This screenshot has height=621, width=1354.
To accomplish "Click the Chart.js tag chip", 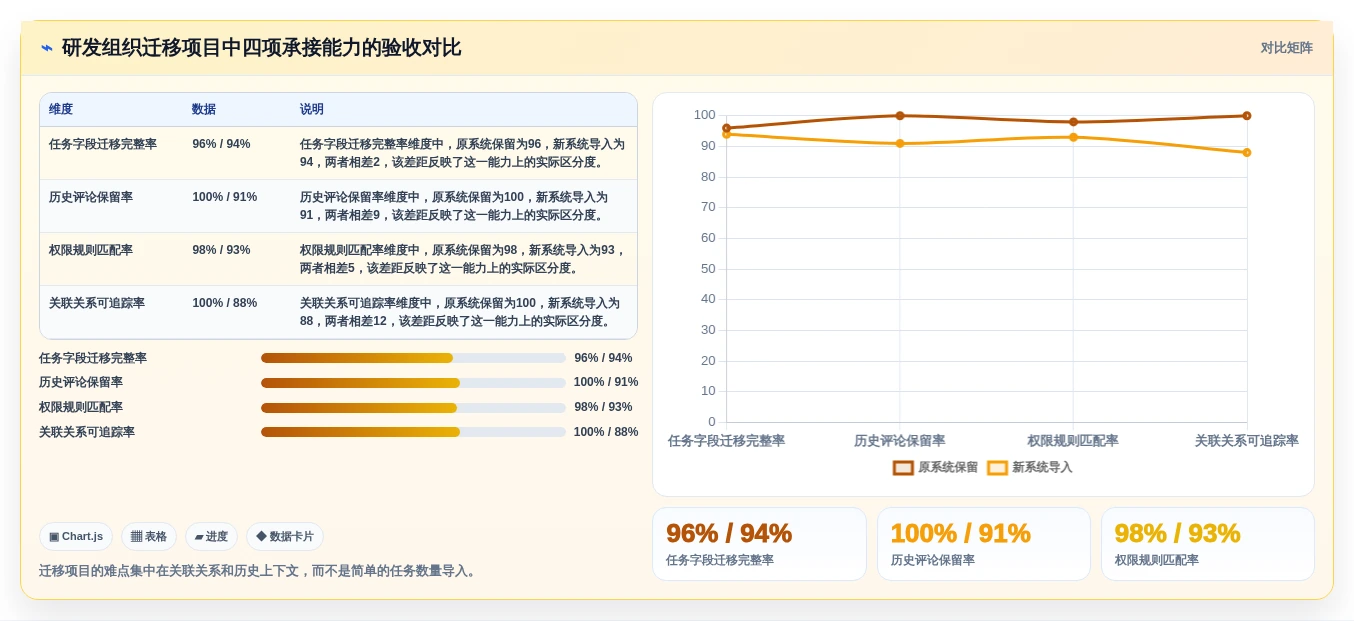I will pyautogui.click(x=76, y=537).
